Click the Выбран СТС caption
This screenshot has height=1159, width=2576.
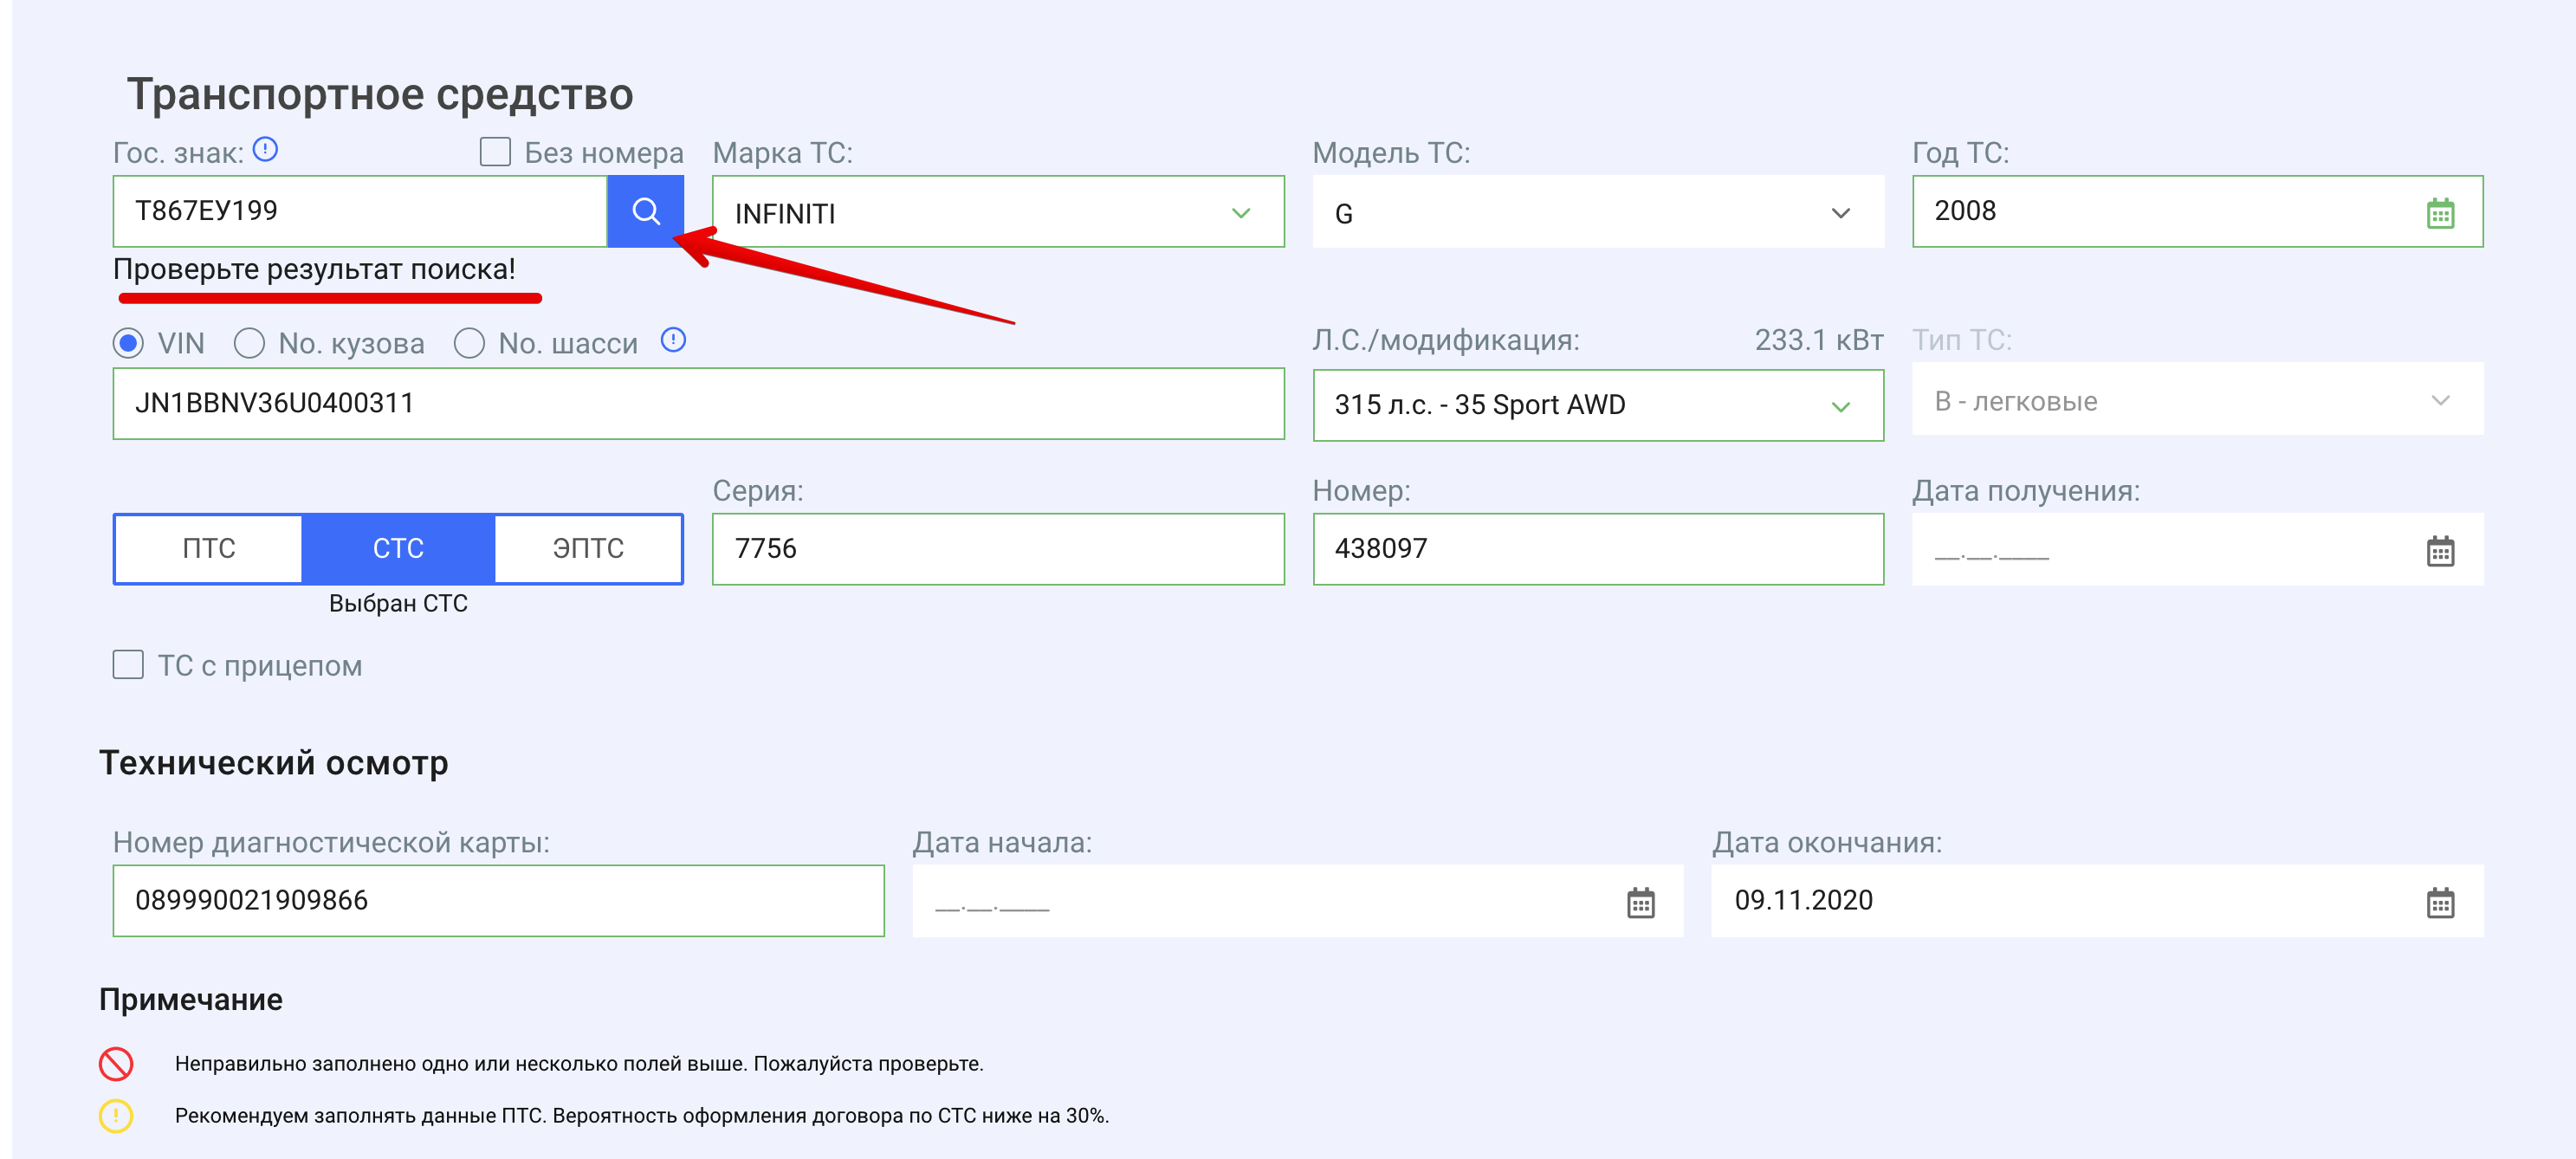(398, 604)
